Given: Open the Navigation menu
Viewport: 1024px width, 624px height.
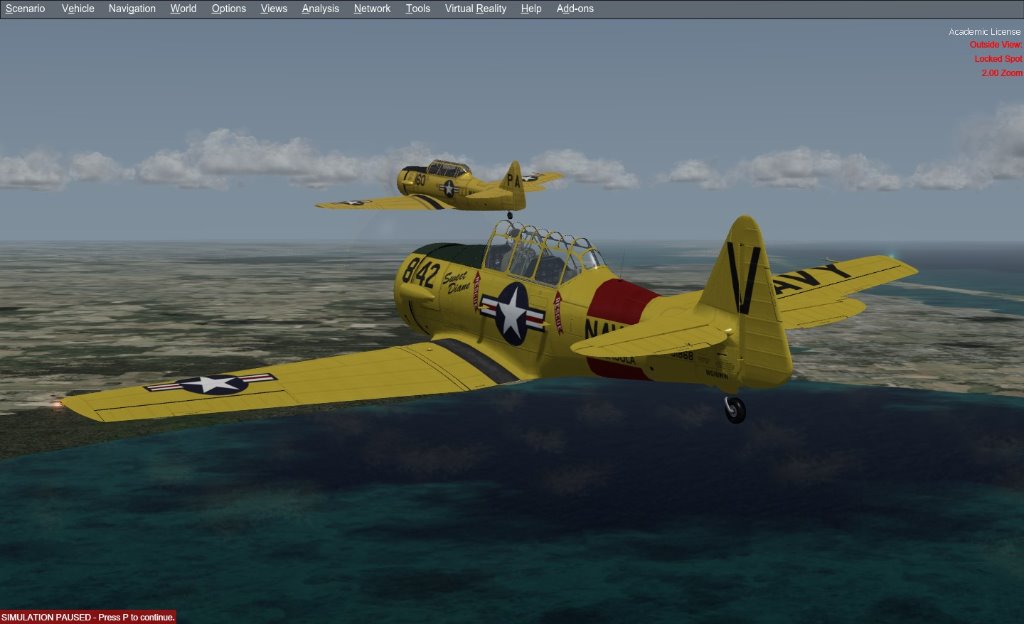Looking at the screenshot, I should click(x=132, y=8).
